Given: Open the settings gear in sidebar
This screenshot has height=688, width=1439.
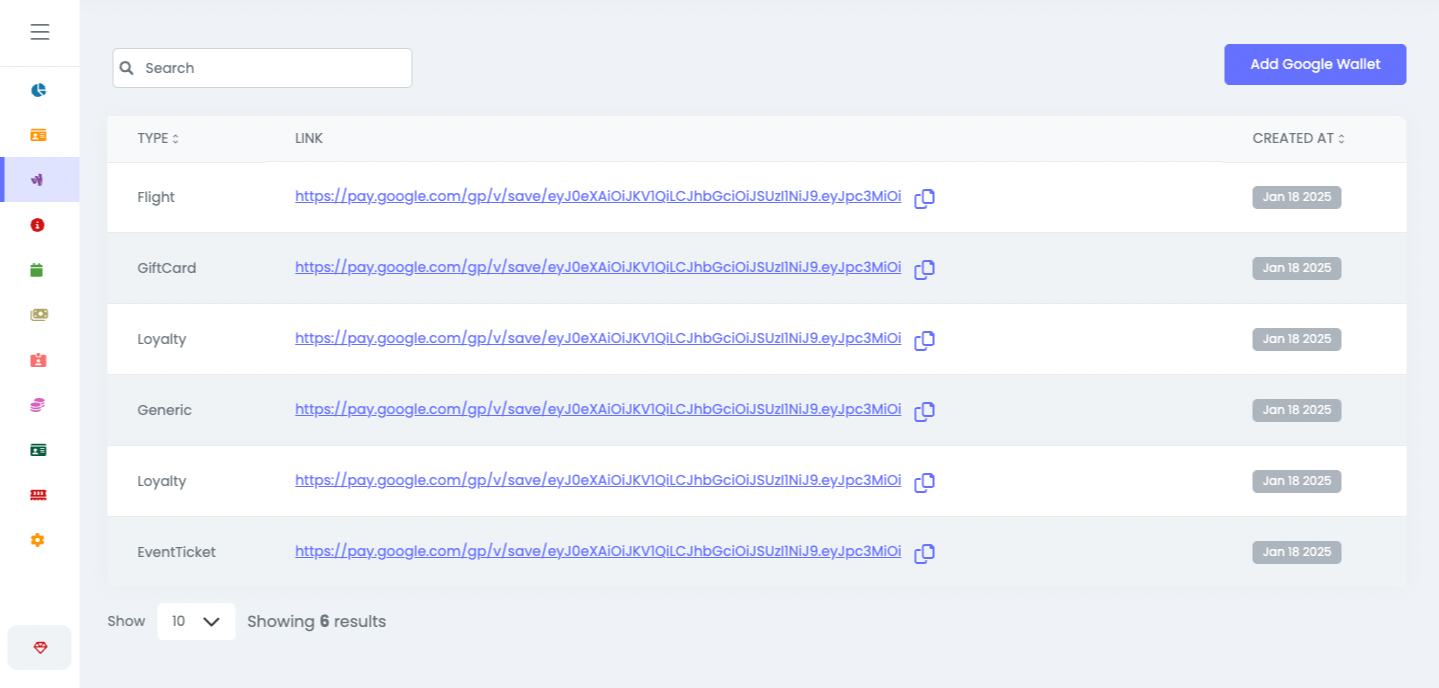Looking at the screenshot, I should [x=39, y=540].
